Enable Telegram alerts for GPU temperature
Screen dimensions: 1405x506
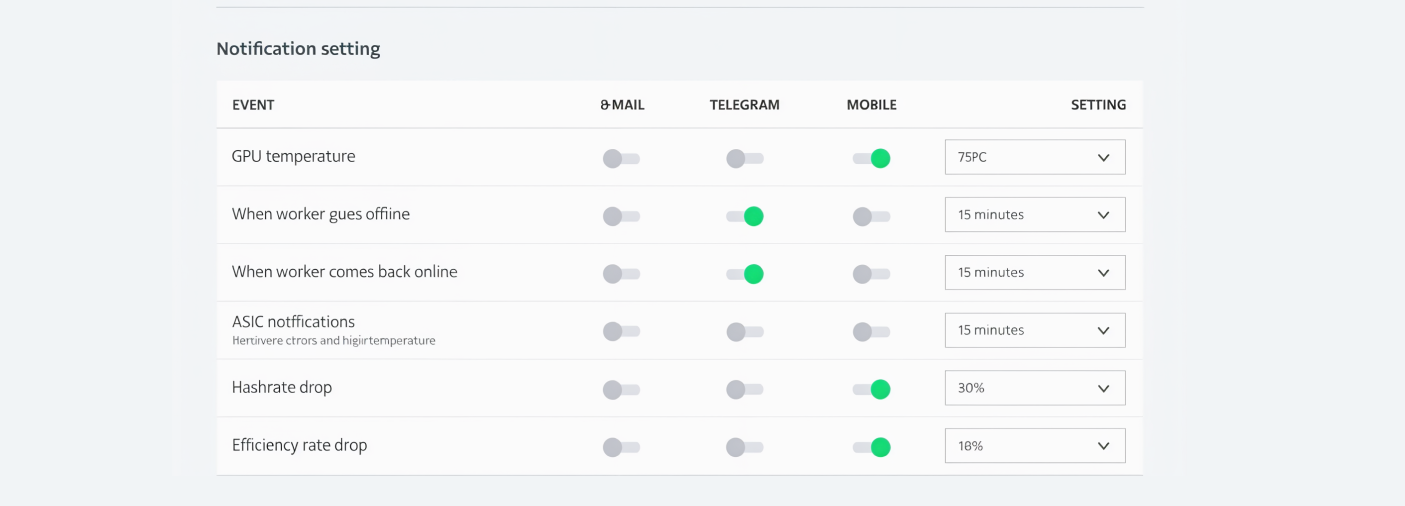coord(745,158)
